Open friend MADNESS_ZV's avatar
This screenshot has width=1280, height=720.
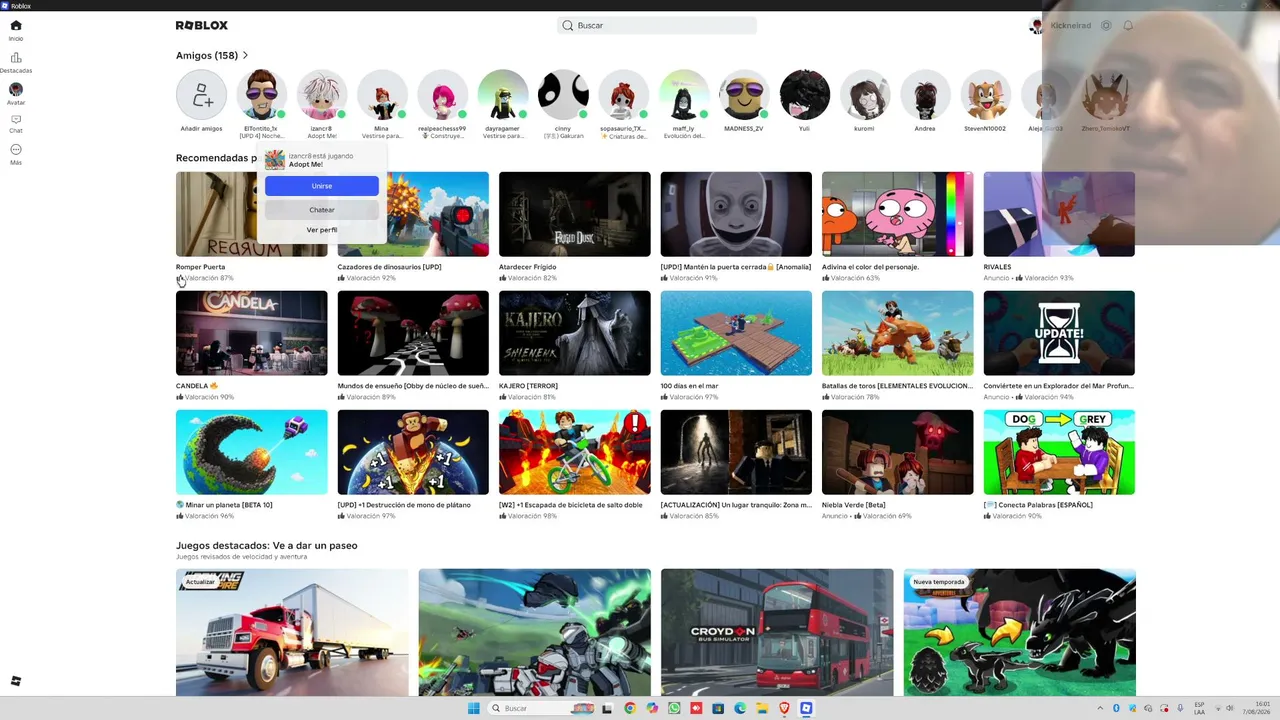coord(744,95)
